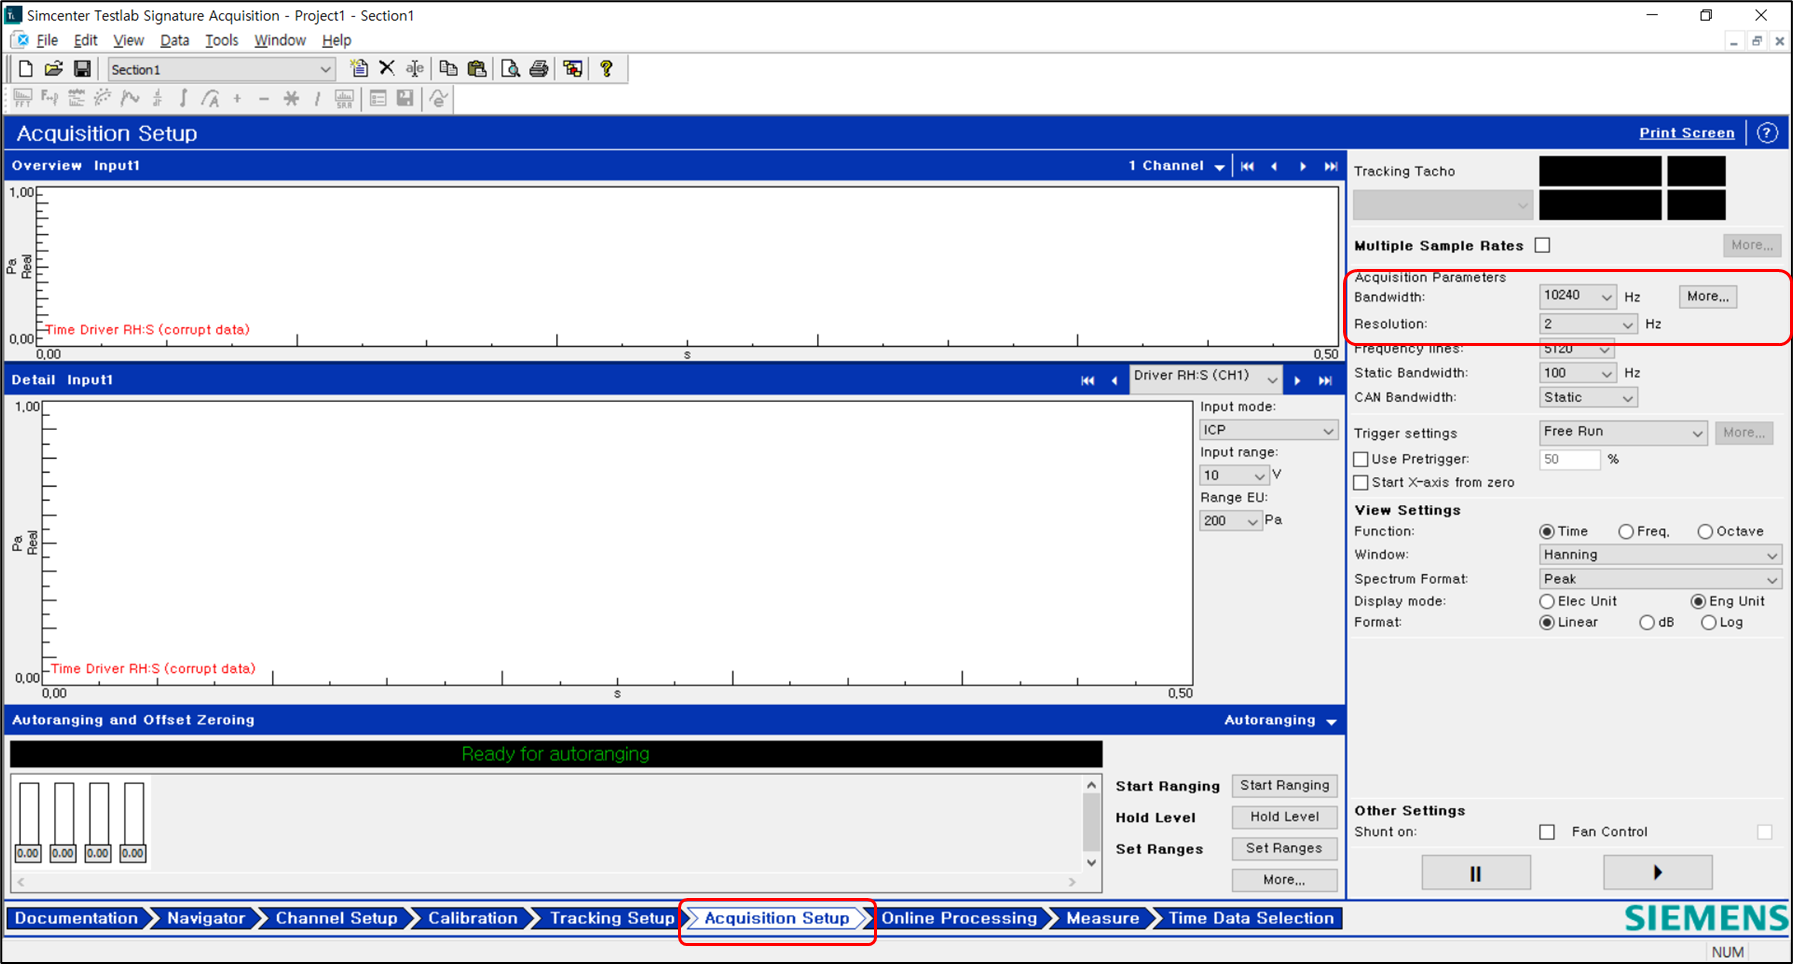Click the New section toolbar icon

[359, 69]
